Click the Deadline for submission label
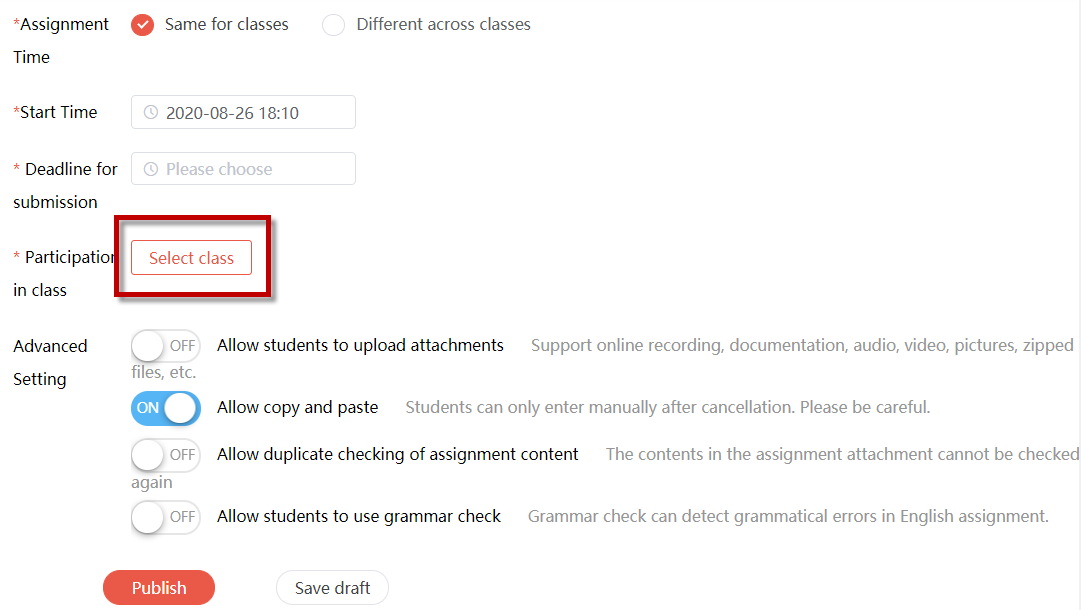Viewport: 1081px width, 610px height. 65,185
